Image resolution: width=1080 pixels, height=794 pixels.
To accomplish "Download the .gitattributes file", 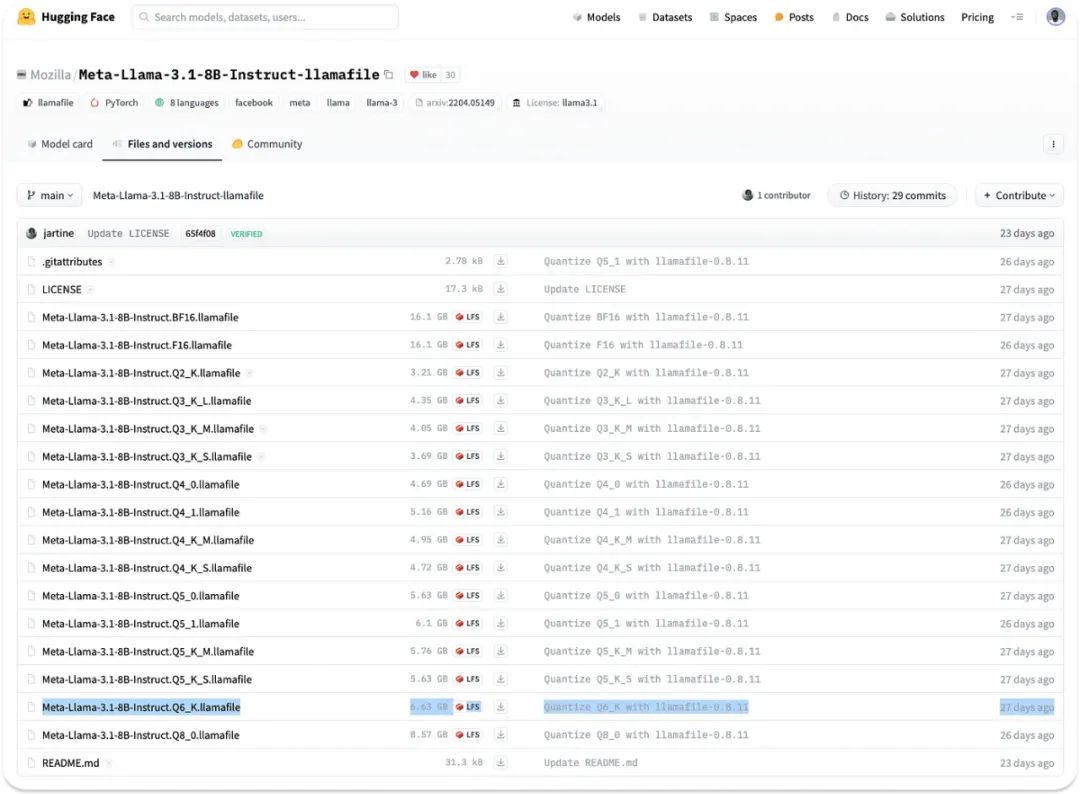I will (x=501, y=261).
